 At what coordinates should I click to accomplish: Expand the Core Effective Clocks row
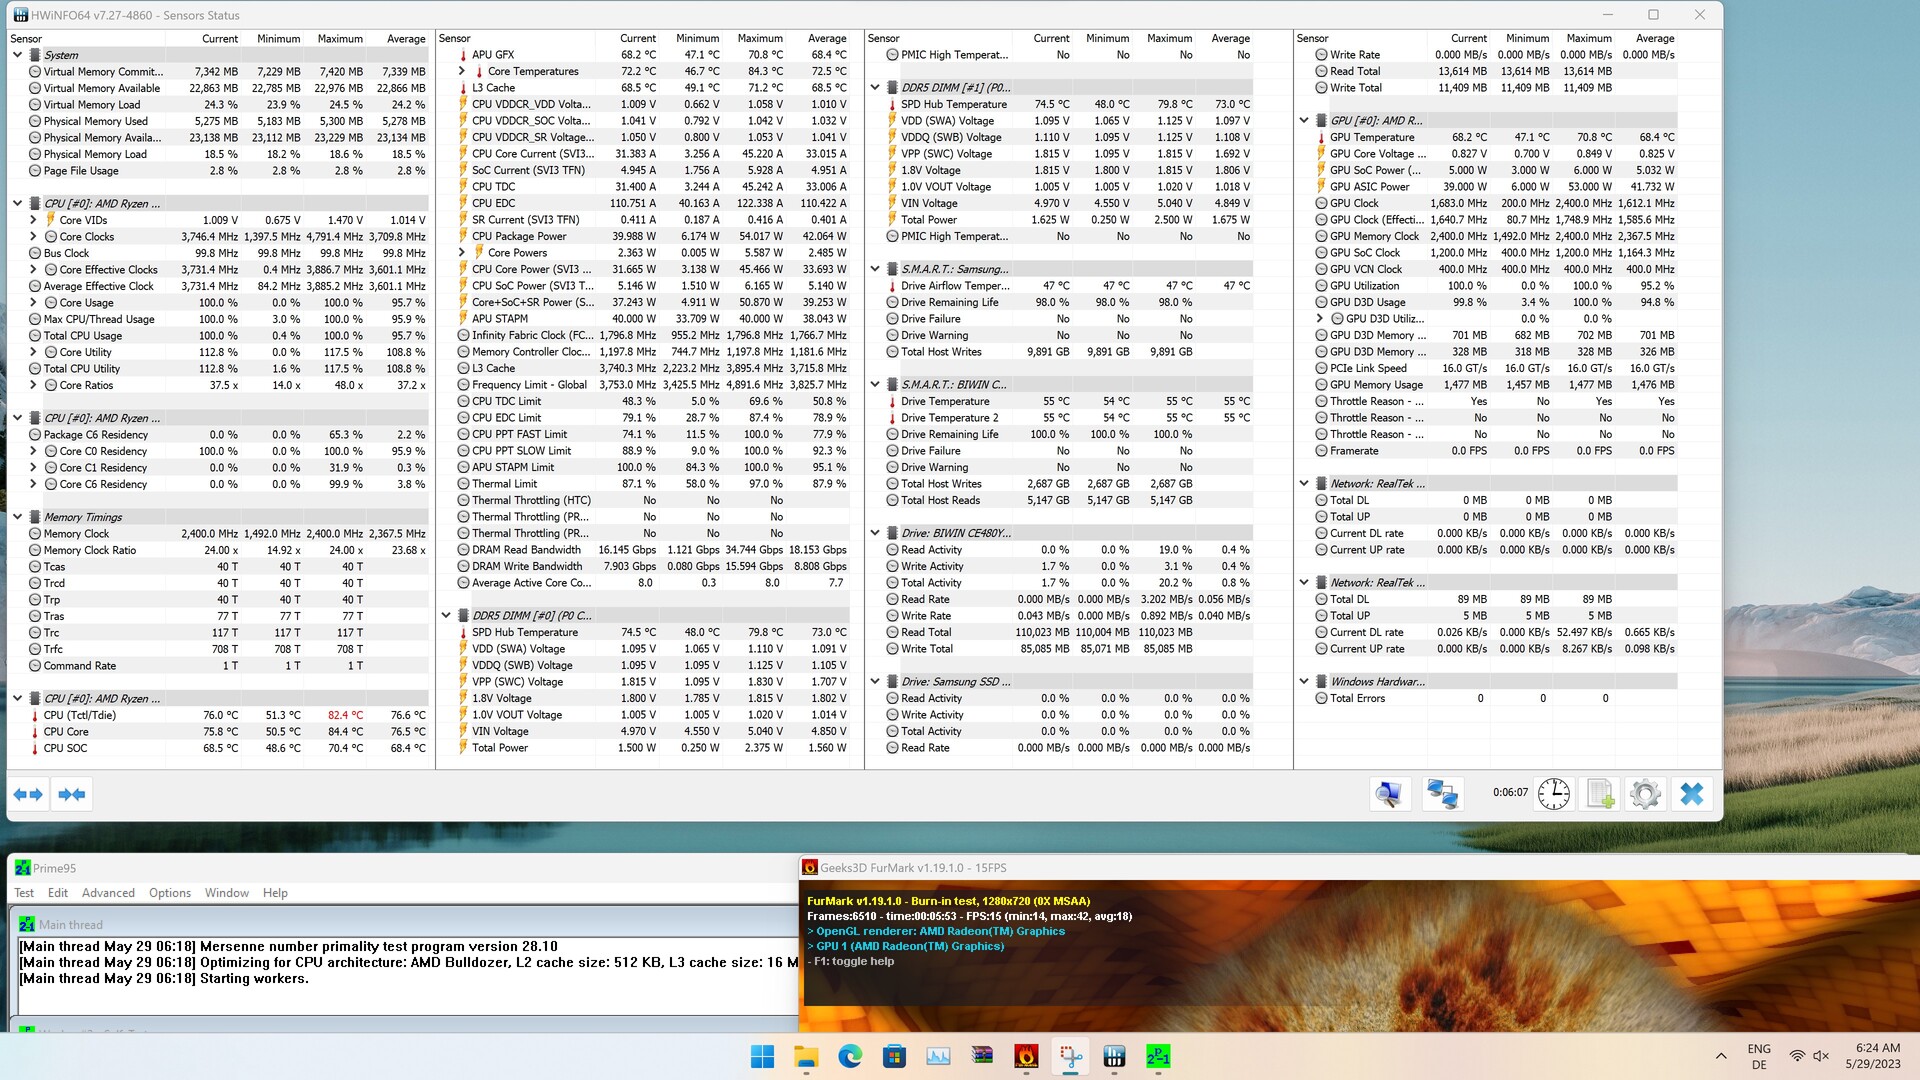click(x=33, y=270)
